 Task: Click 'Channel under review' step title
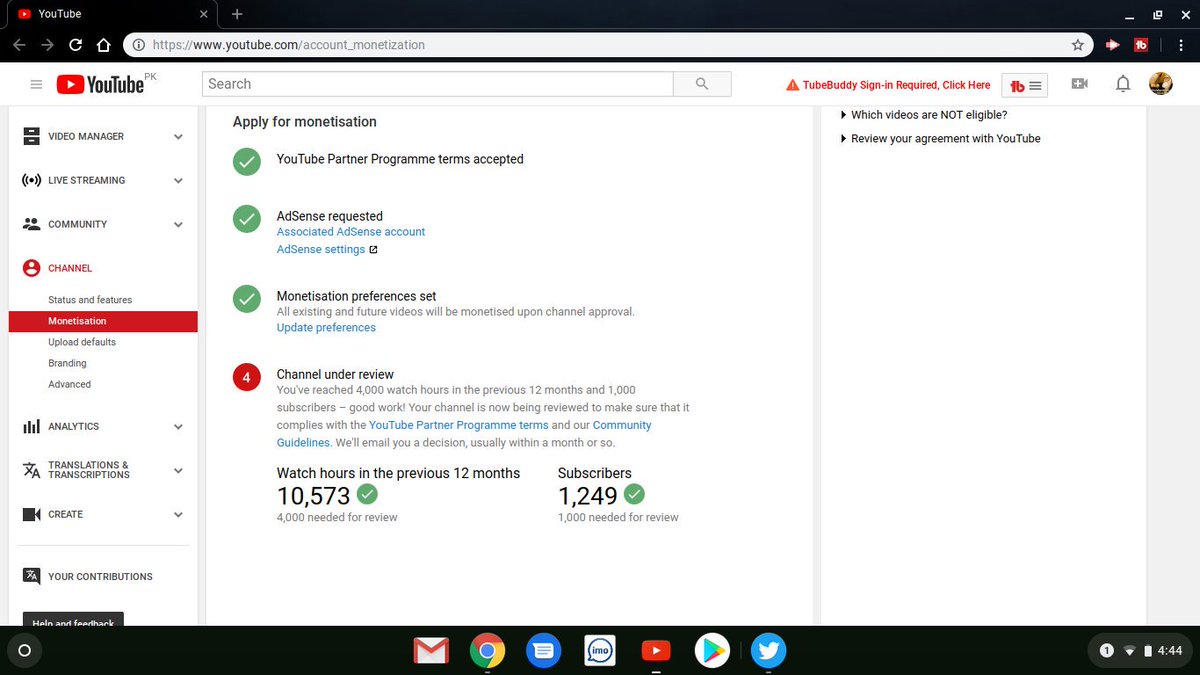tap(335, 375)
